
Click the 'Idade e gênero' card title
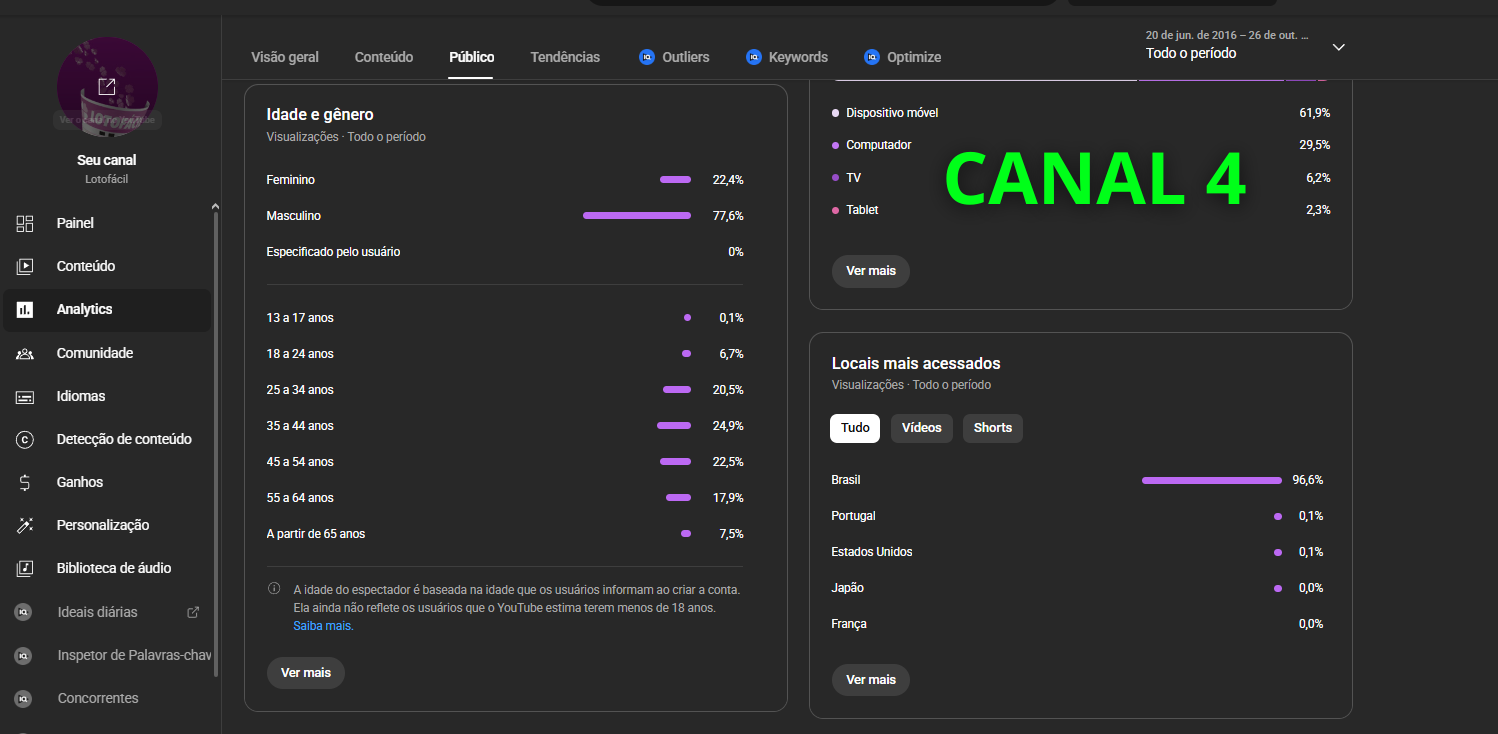pyautogui.click(x=320, y=115)
